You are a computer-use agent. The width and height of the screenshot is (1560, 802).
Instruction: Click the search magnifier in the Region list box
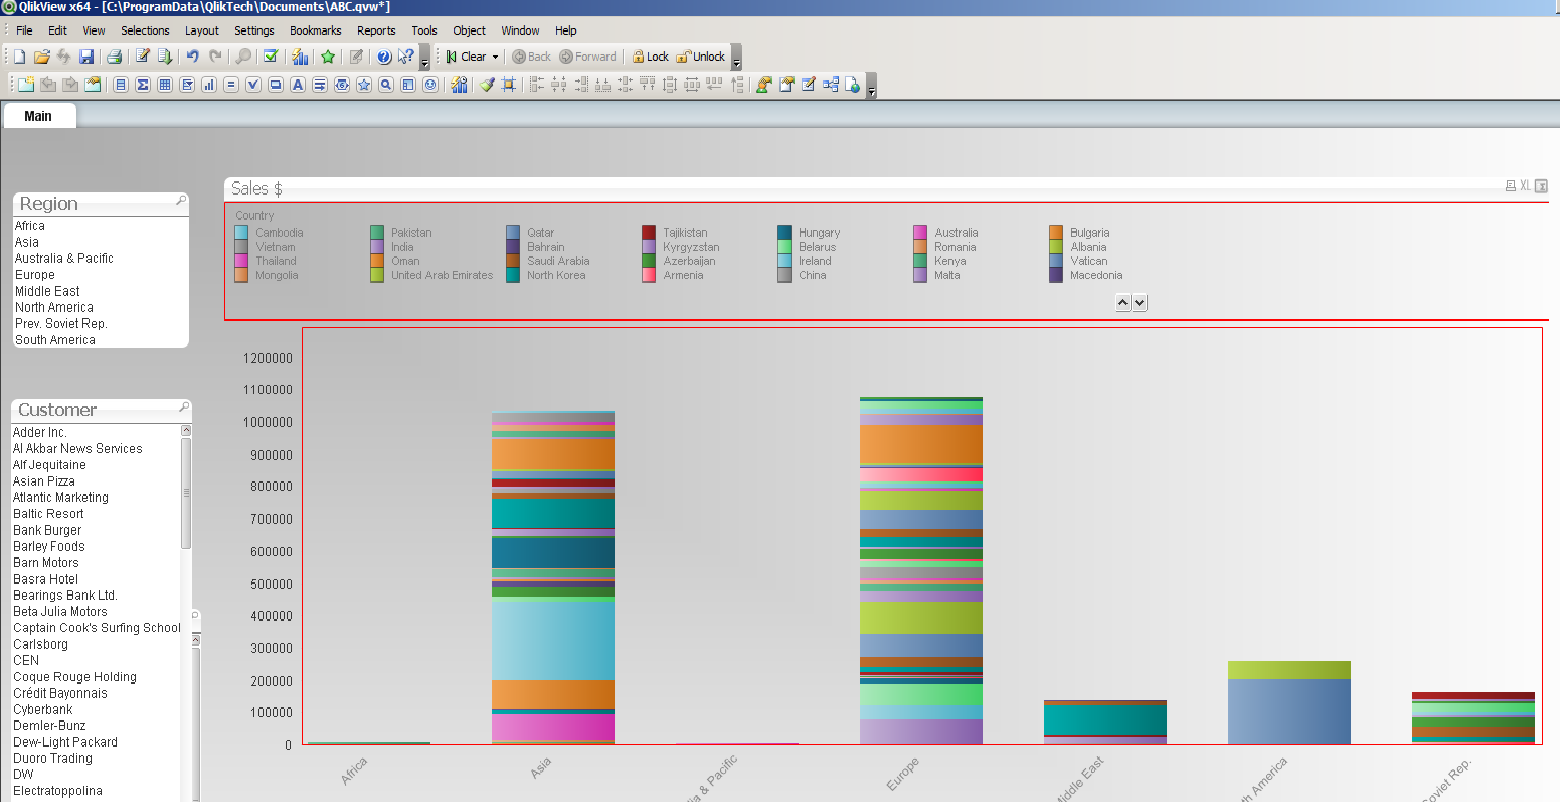pyautogui.click(x=181, y=201)
